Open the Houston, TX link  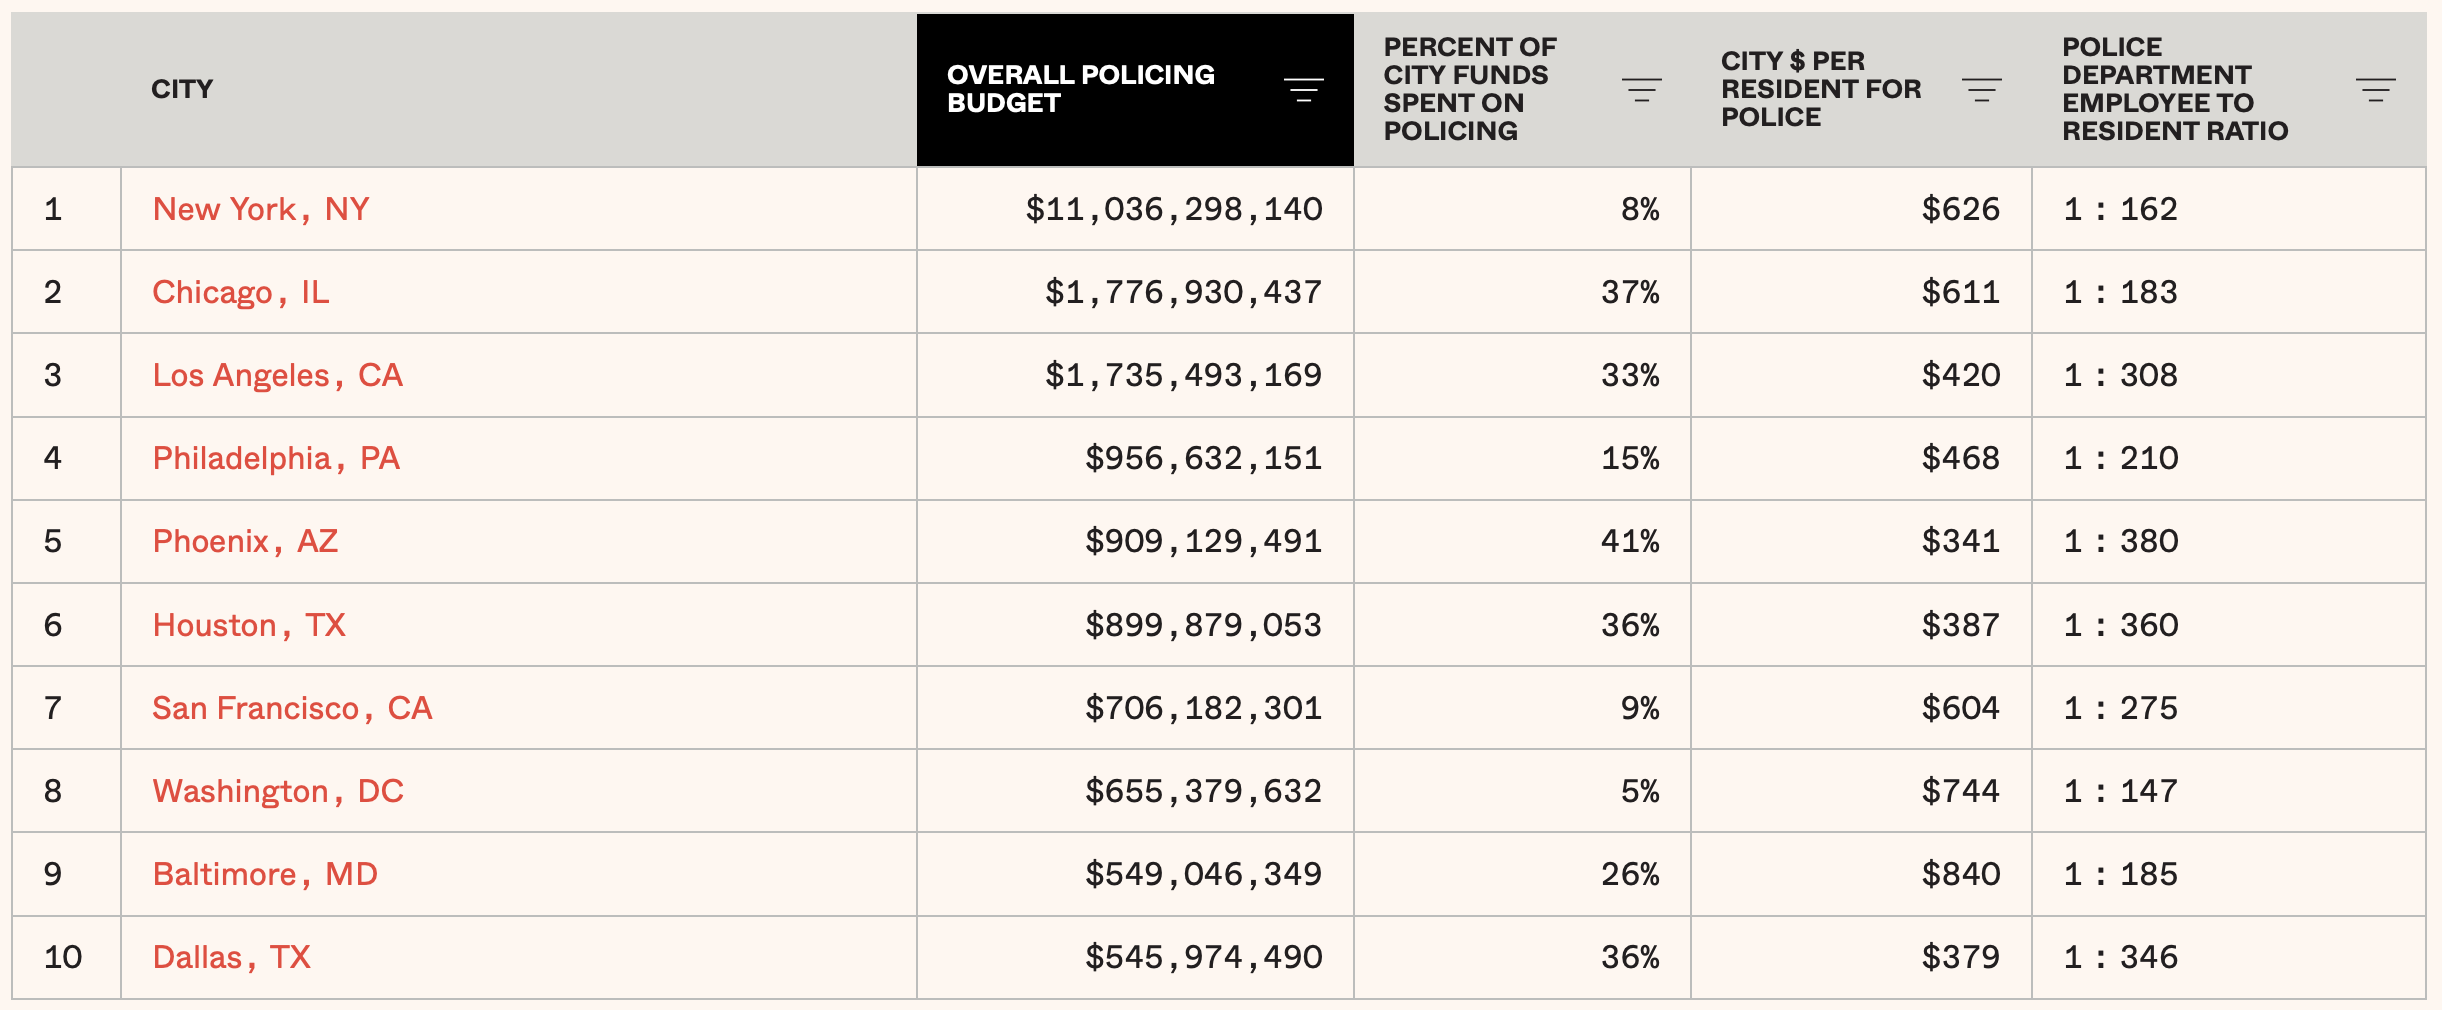[249, 625]
